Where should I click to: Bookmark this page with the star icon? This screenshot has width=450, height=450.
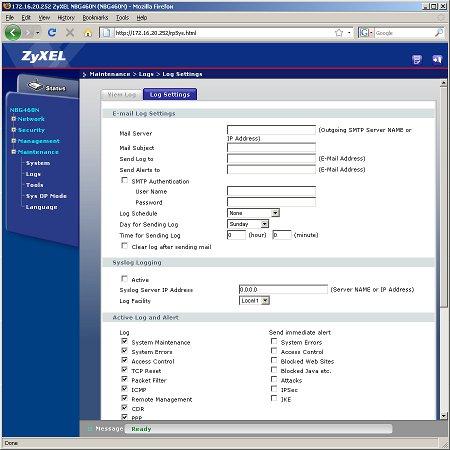339,33
